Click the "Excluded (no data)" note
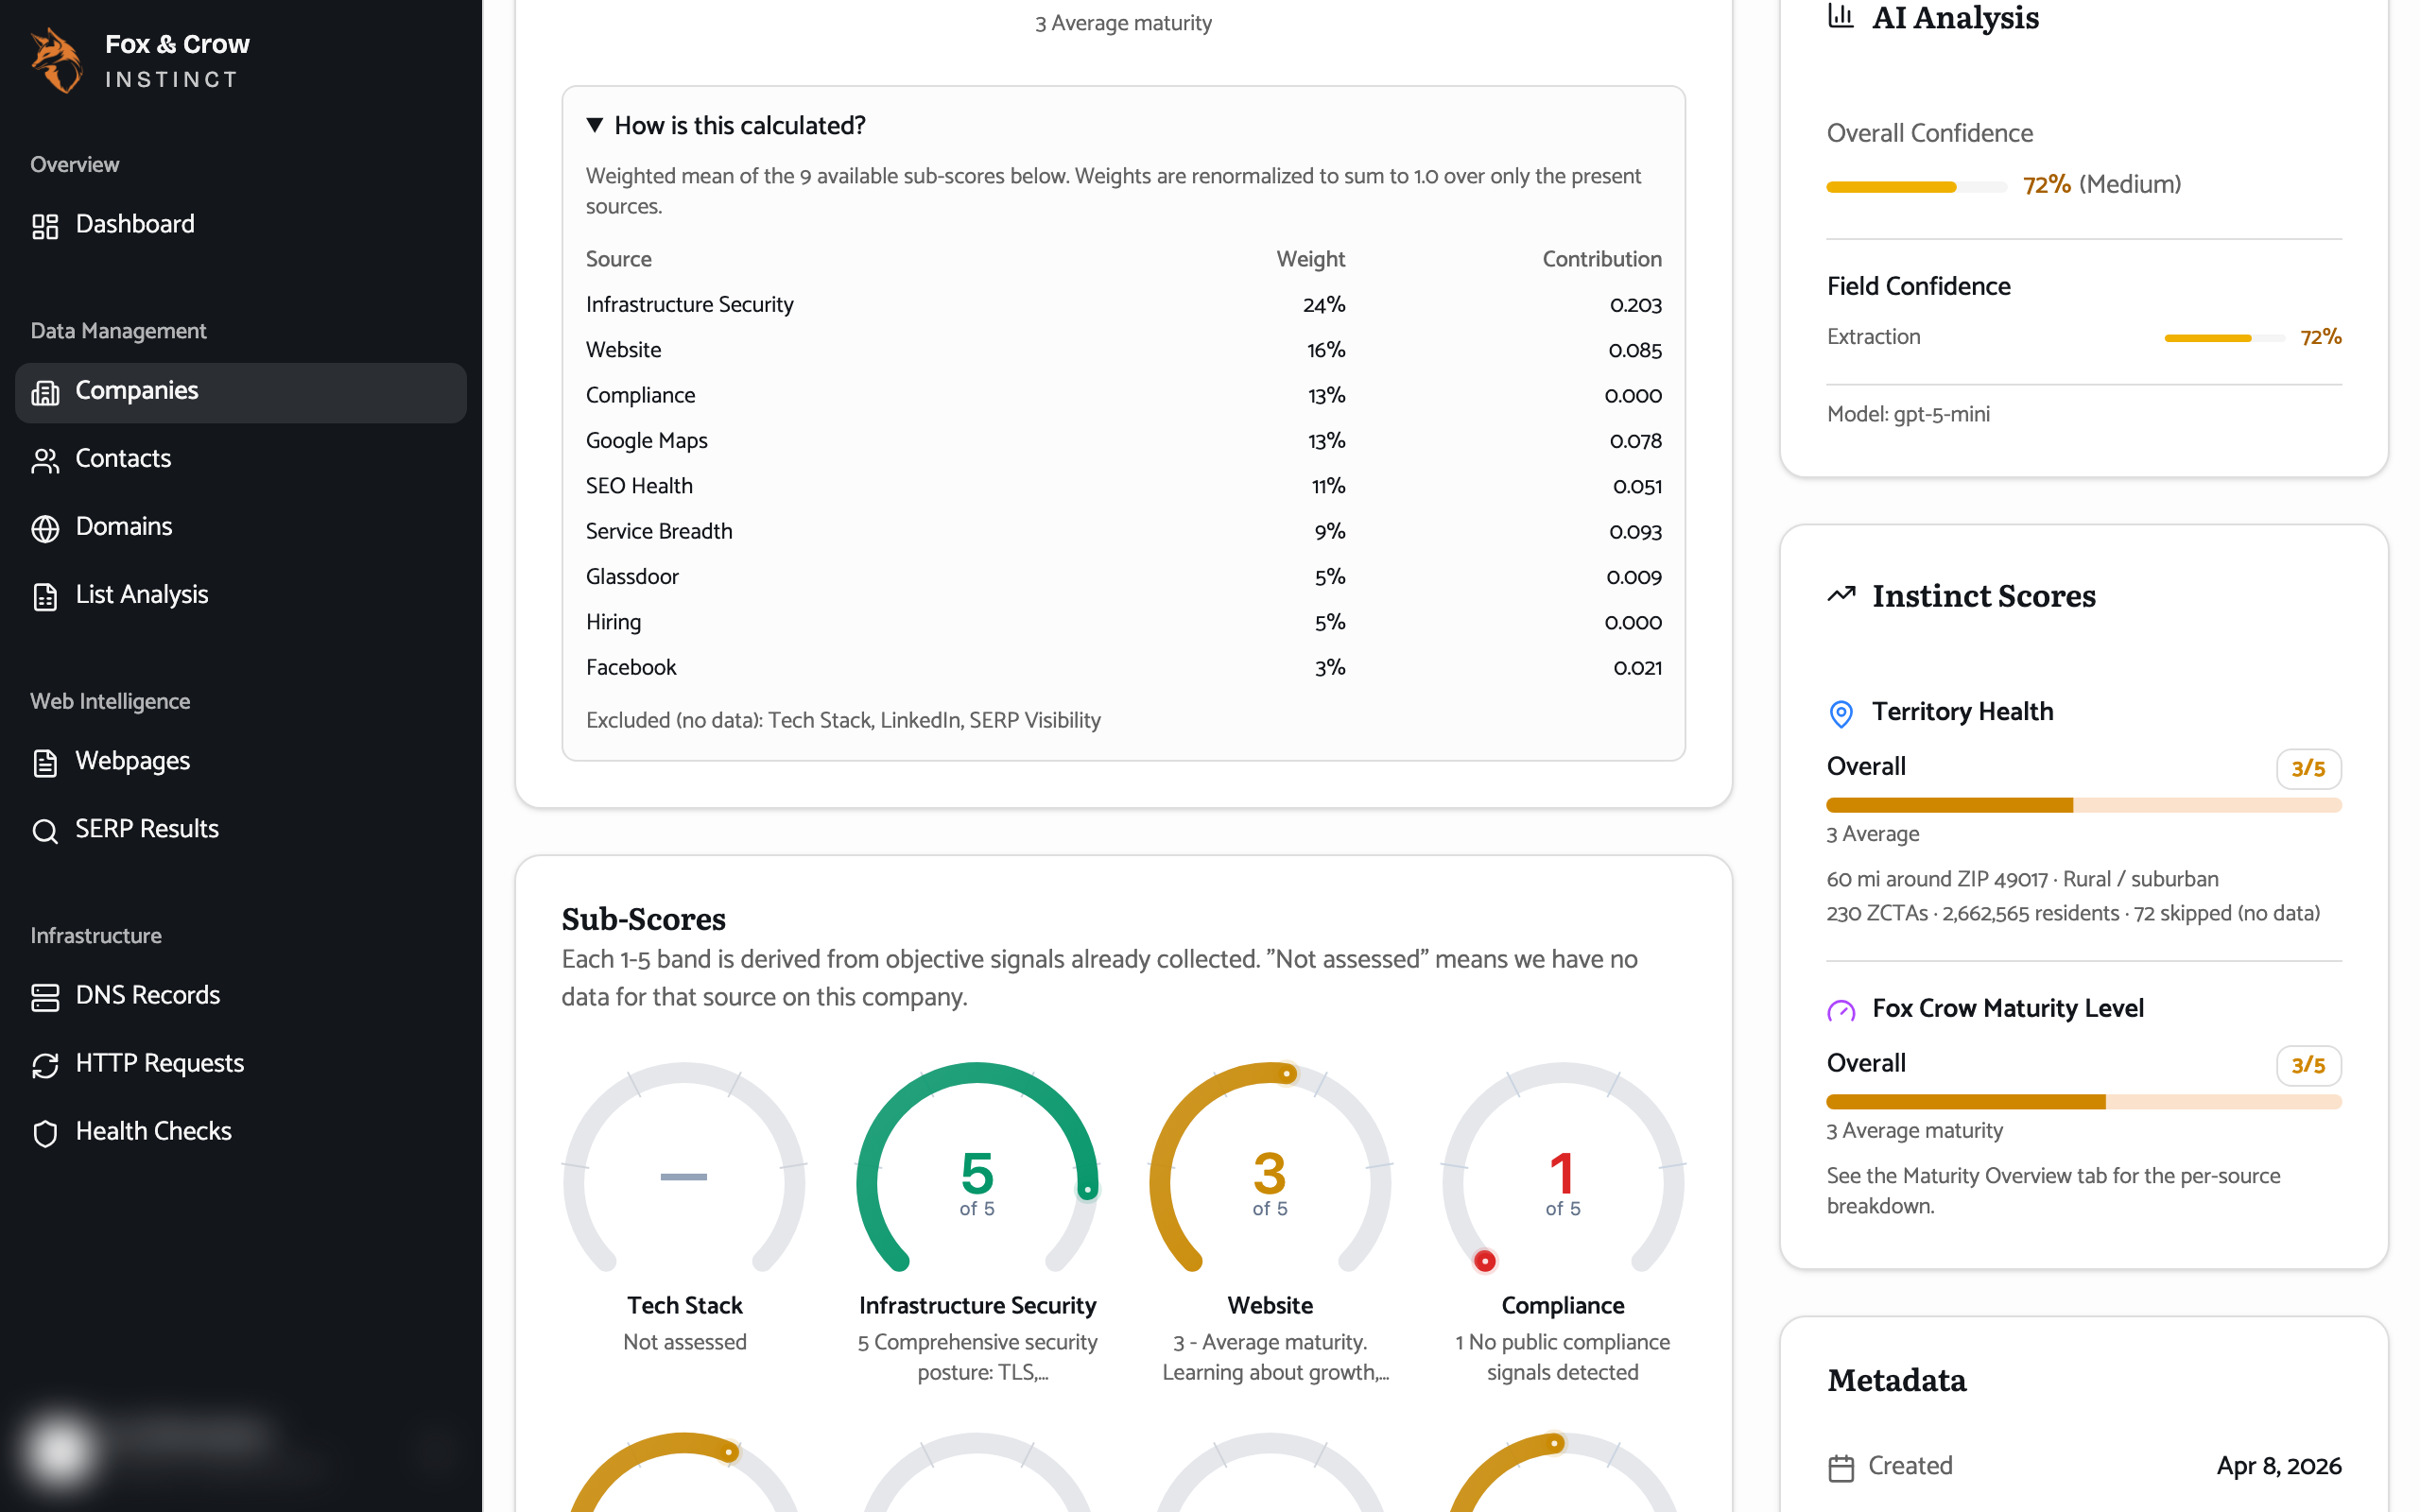The image size is (2420, 1512). pos(843,721)
